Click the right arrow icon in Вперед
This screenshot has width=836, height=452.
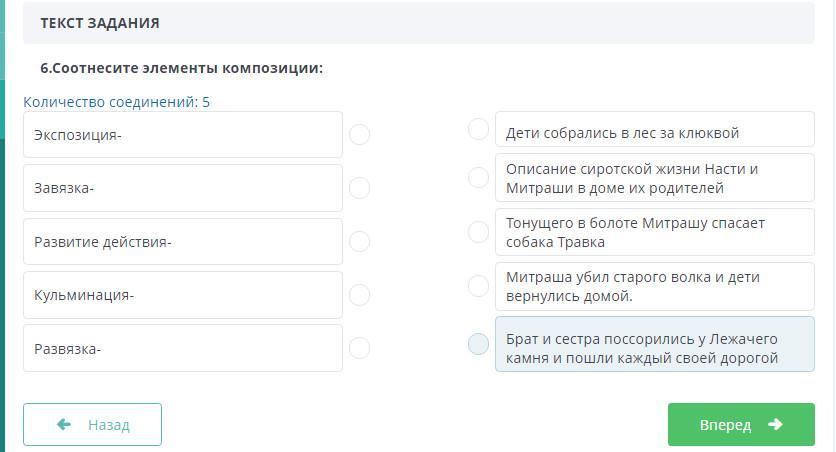[x=775, y=424]
